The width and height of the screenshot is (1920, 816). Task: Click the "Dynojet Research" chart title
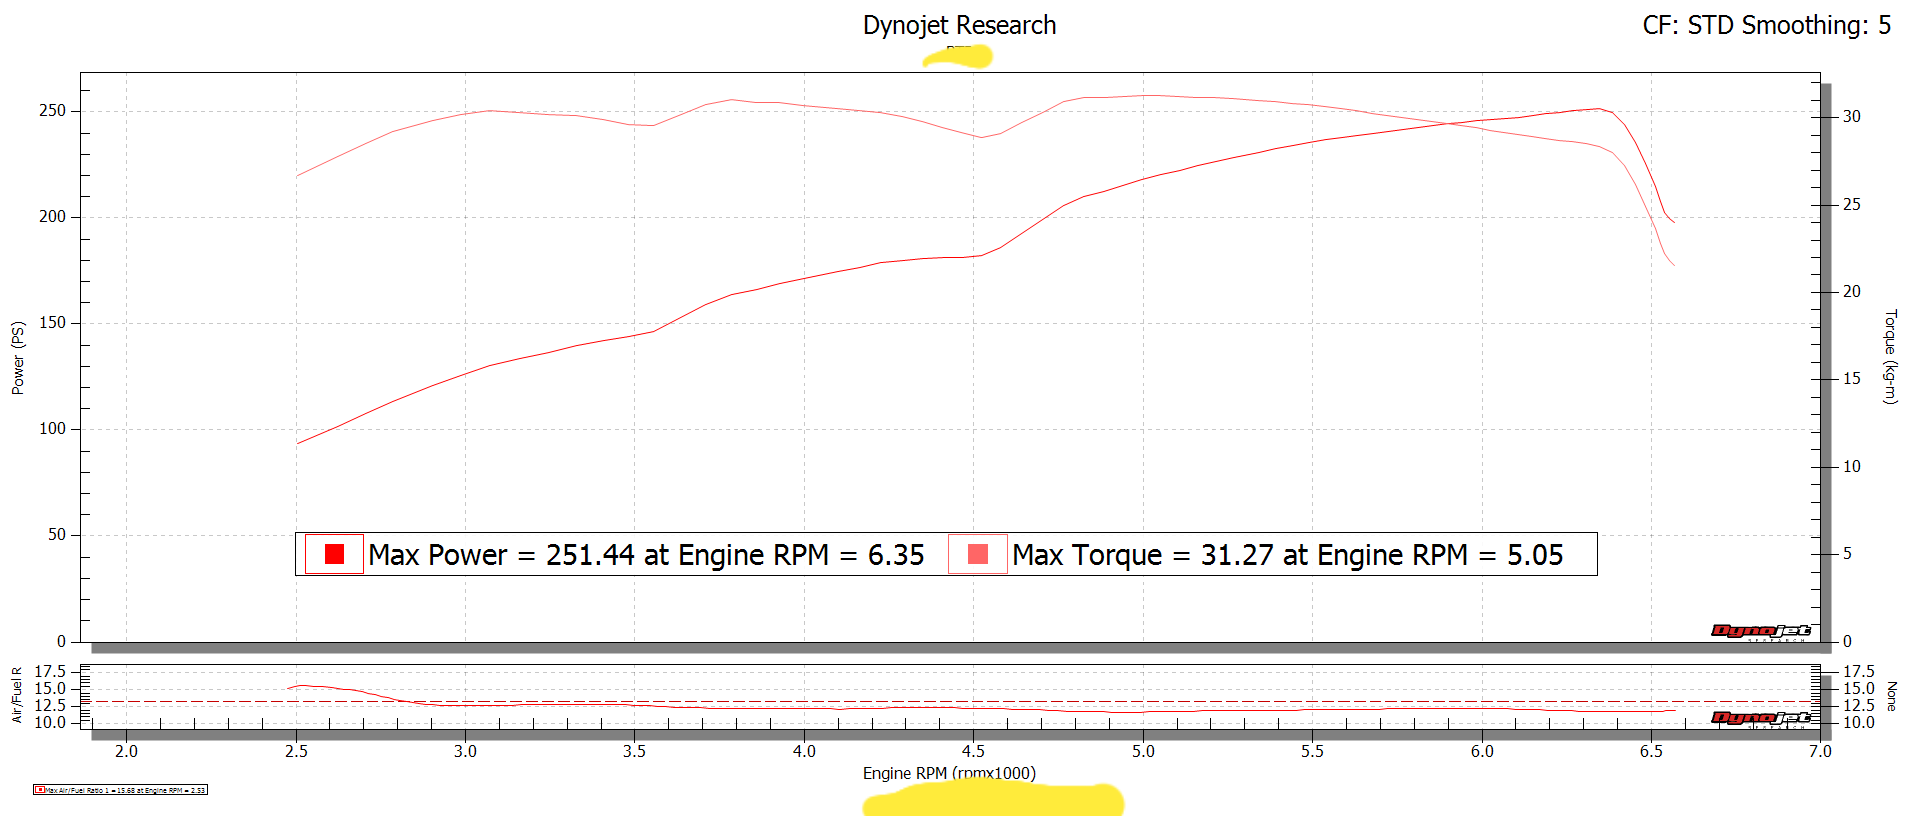959,25
